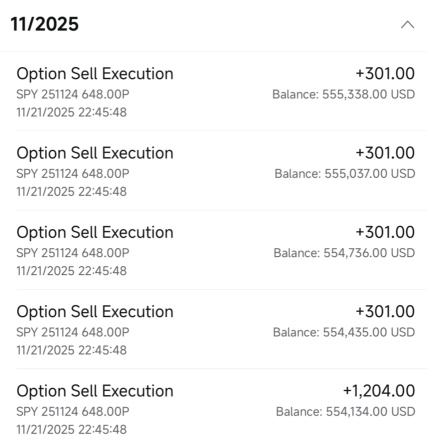Screen dimensions: 427x441
Task: Select Balance: 554,736.00 USD text
Action: 344,253
